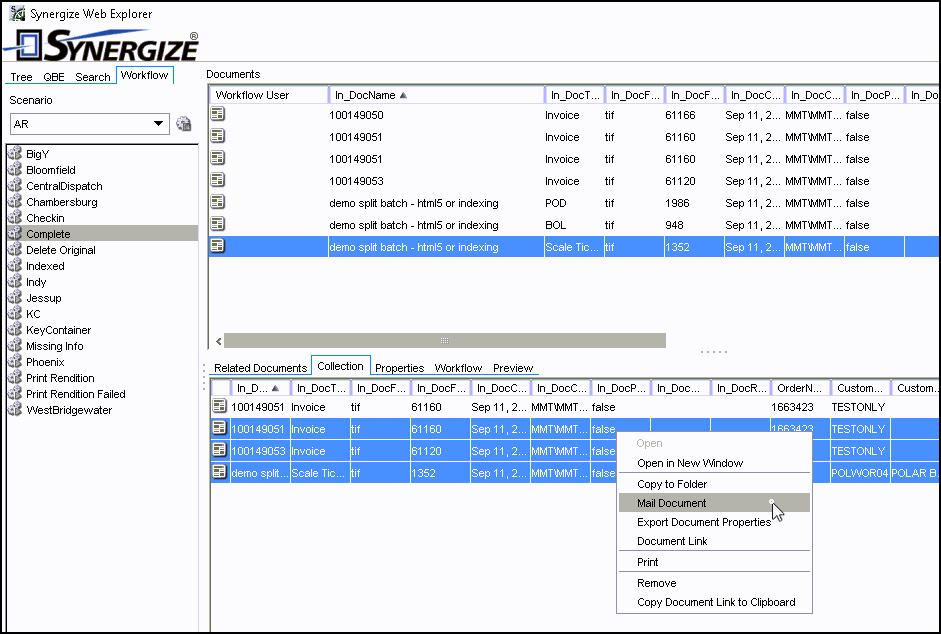
Task: Show the Preview tab
Action: (x=513, y=367)
